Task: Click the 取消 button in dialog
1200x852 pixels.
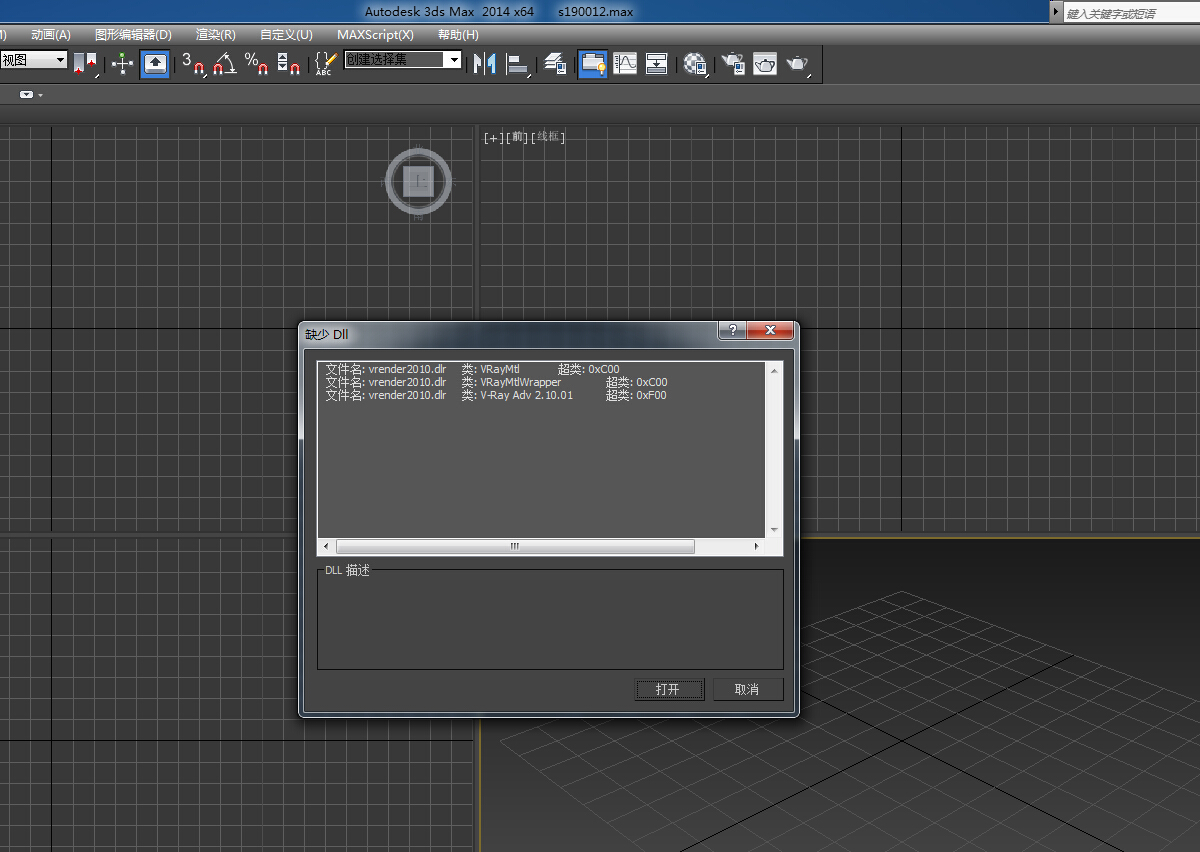Action: (x=748, y=689)
